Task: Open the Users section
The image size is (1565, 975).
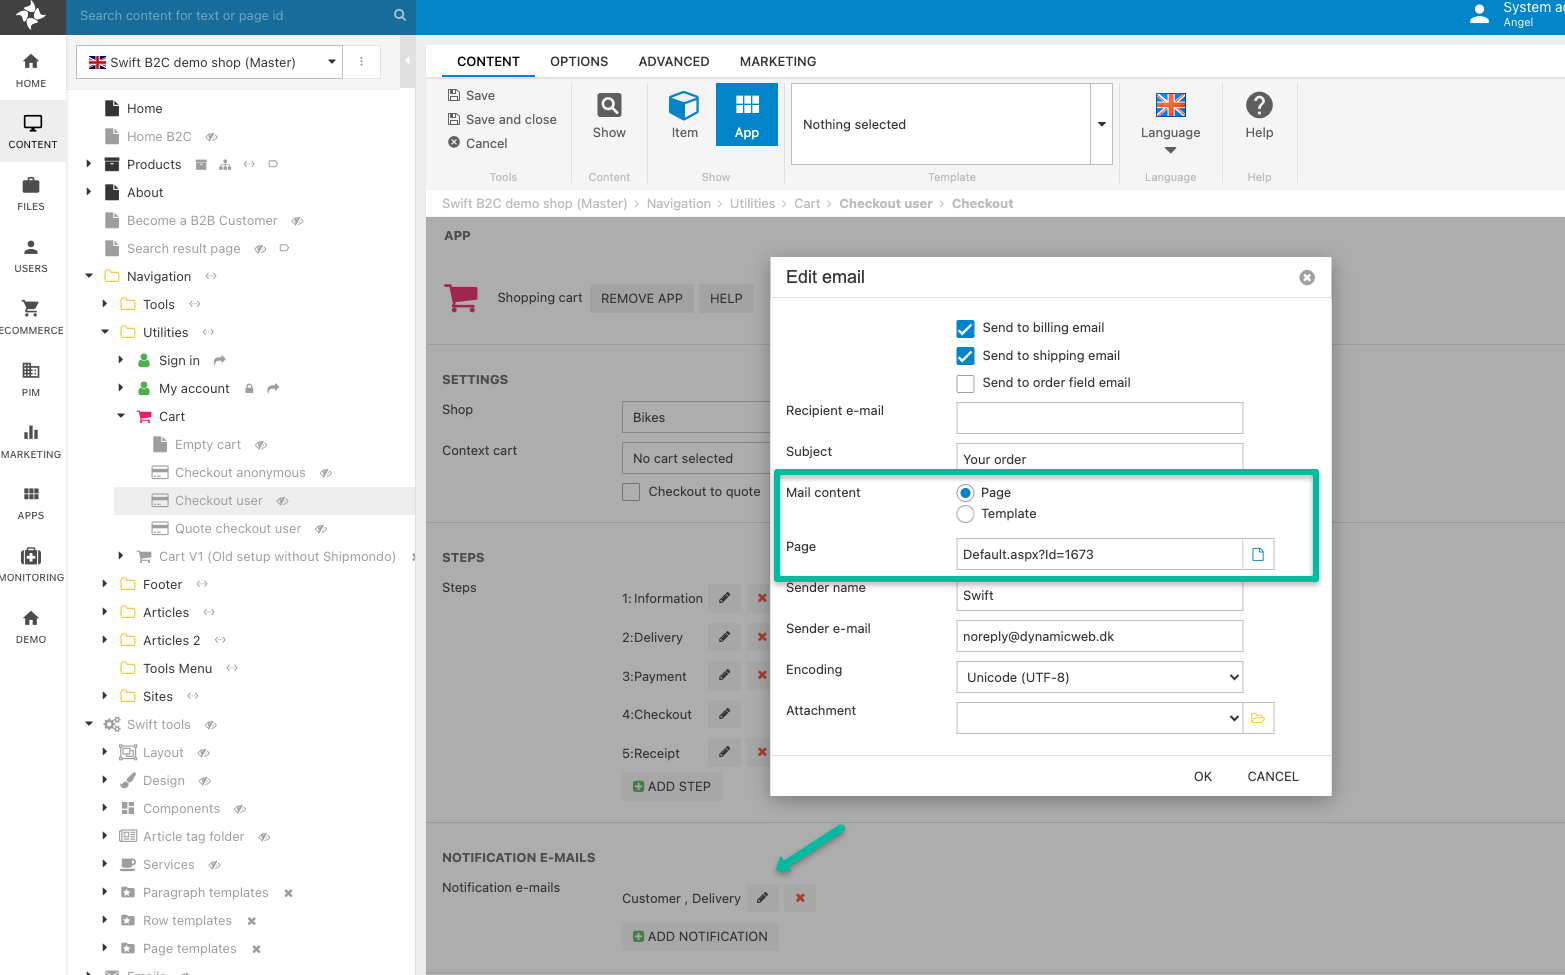Action: point(31,256)
